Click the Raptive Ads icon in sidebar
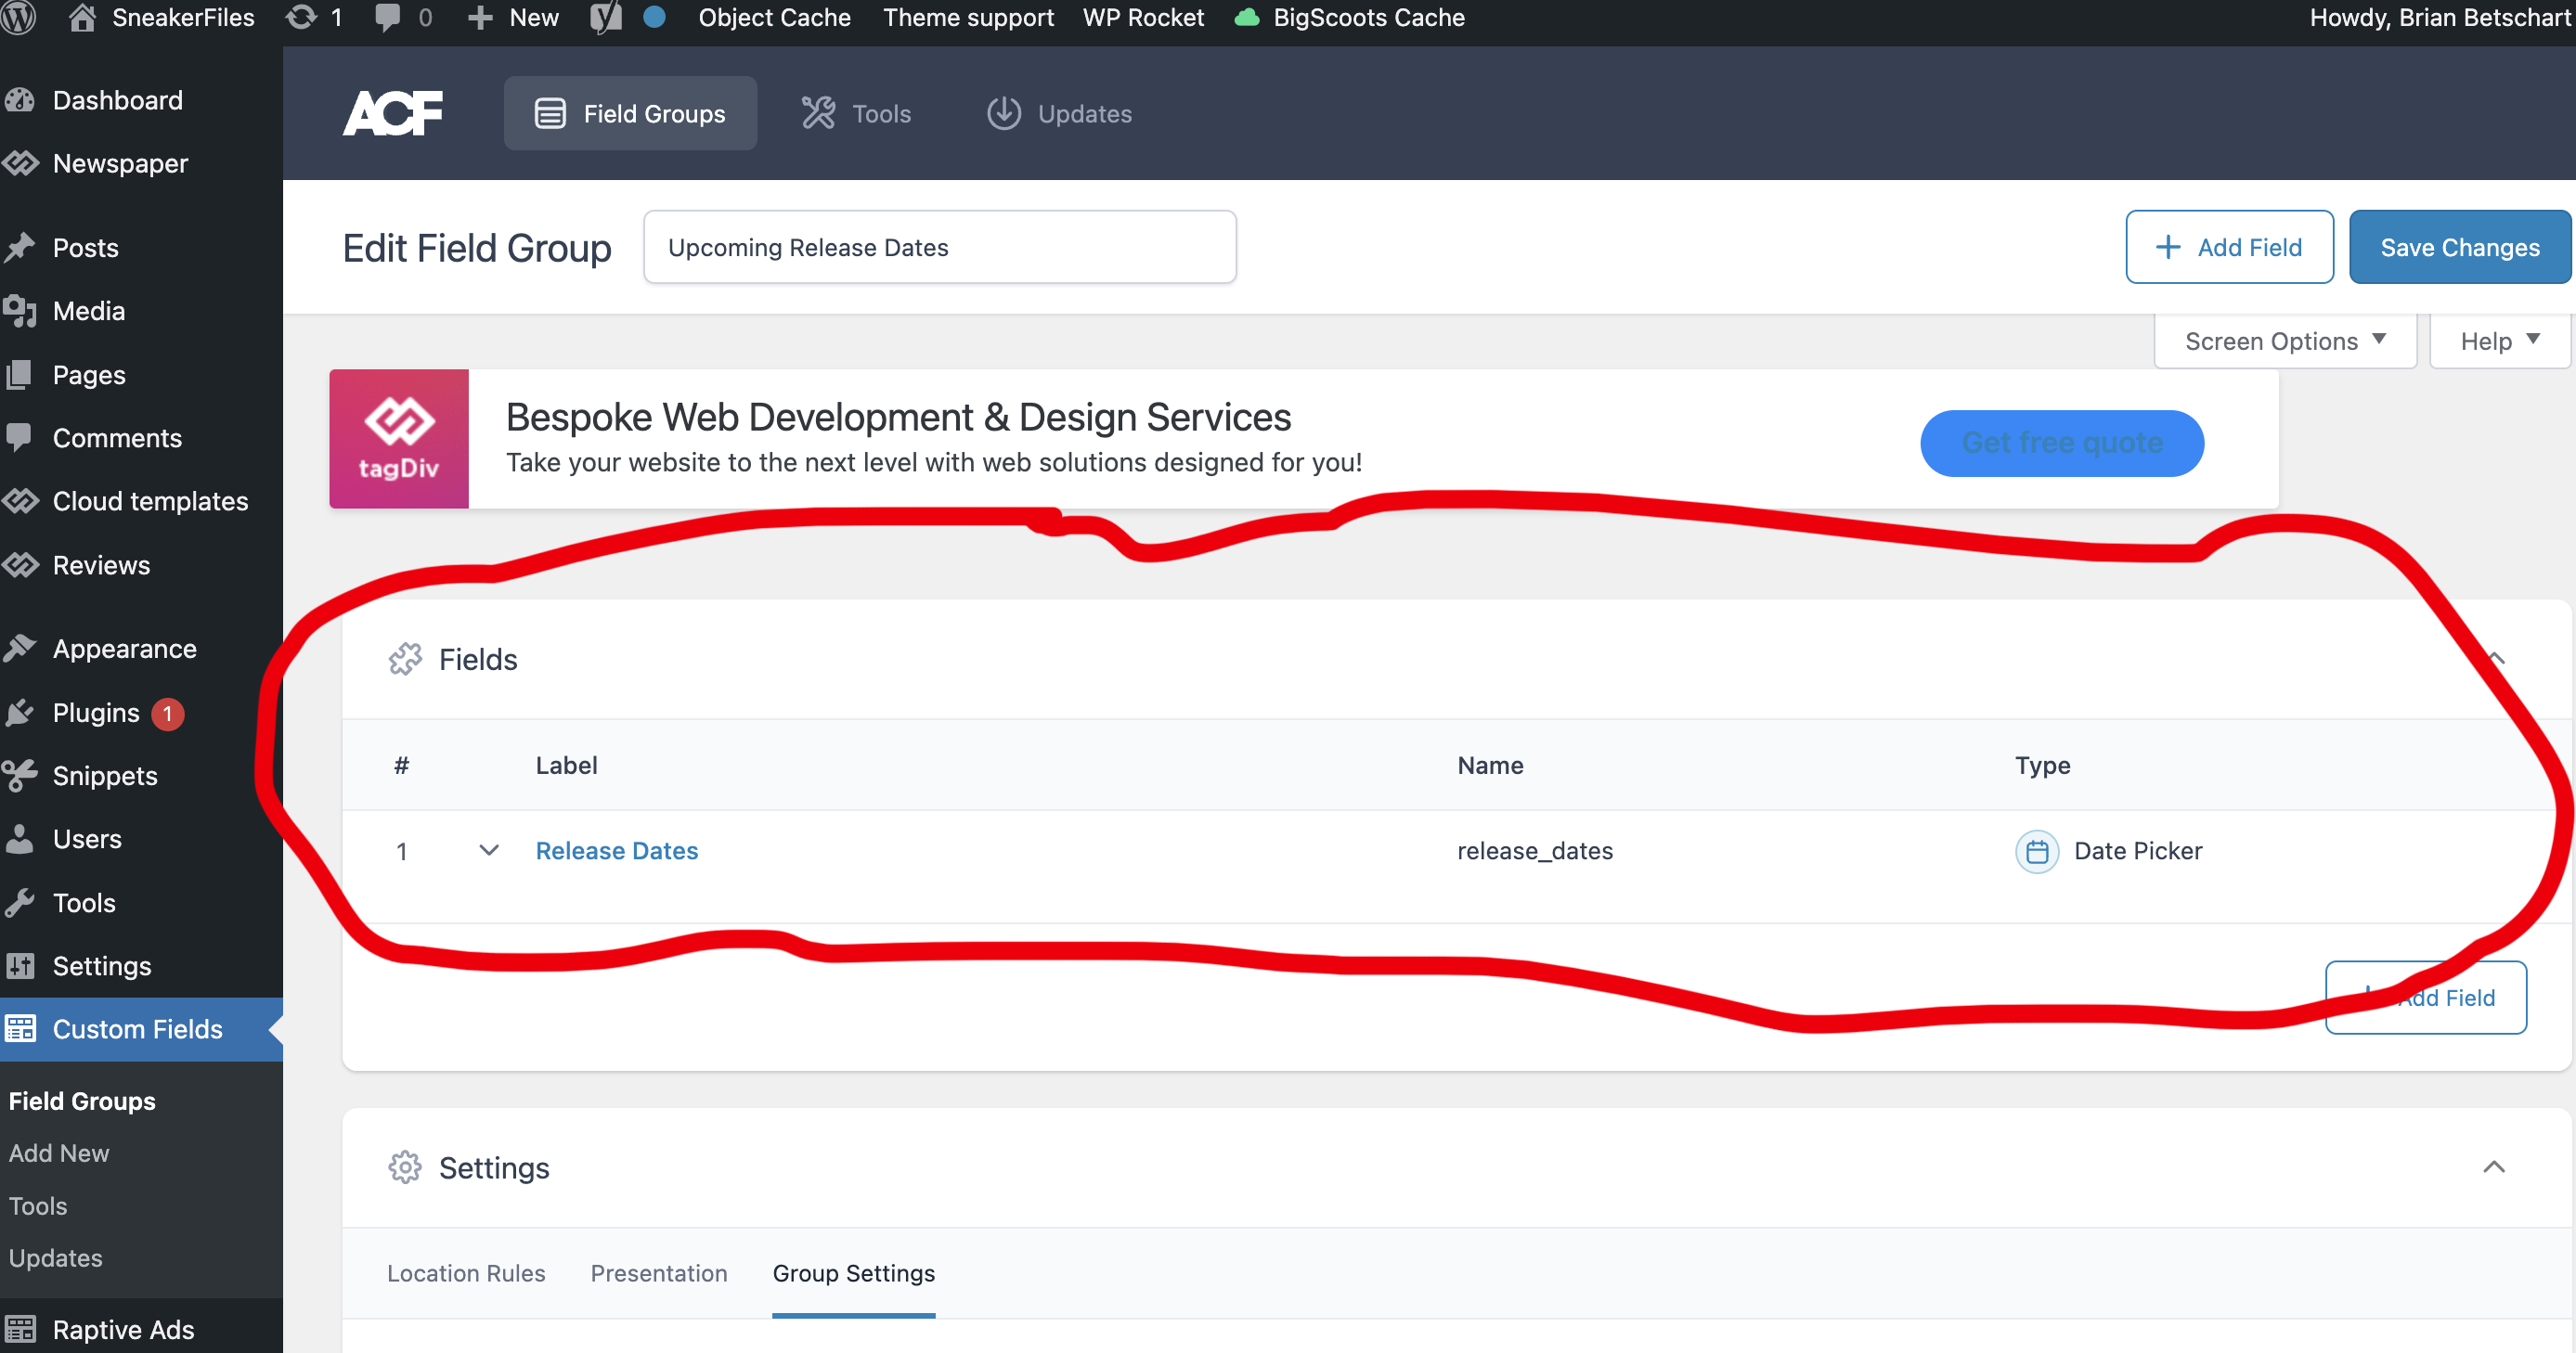This screenshot has height=1353, width=2576. point(20,1329)
